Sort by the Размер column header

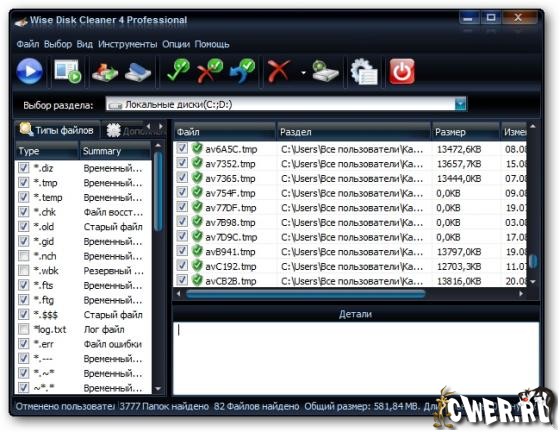click(465, 132)
